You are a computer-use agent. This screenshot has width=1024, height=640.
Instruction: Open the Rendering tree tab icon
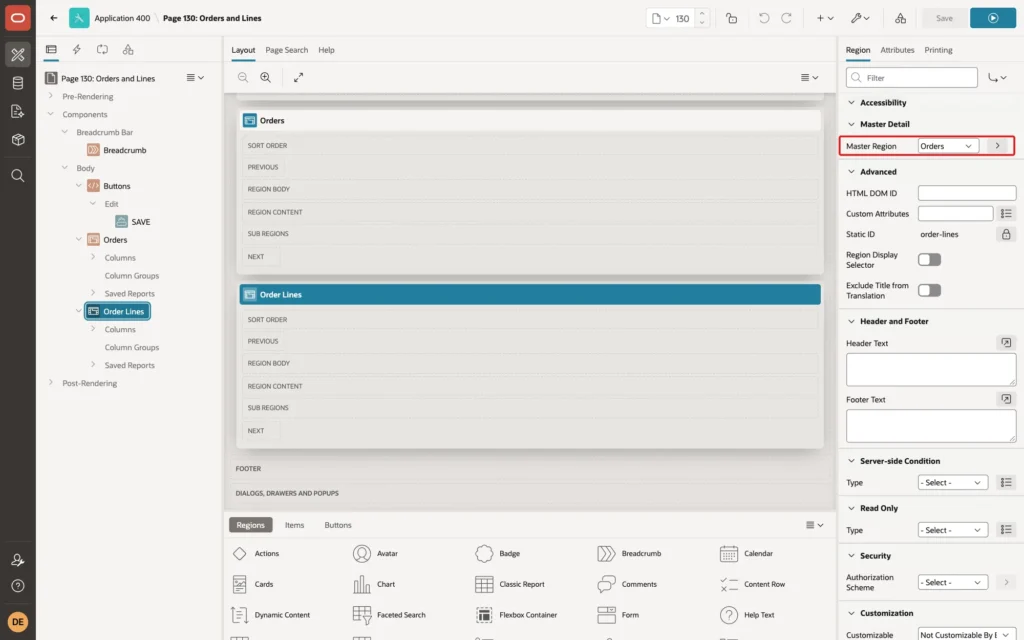pos(51,50)
